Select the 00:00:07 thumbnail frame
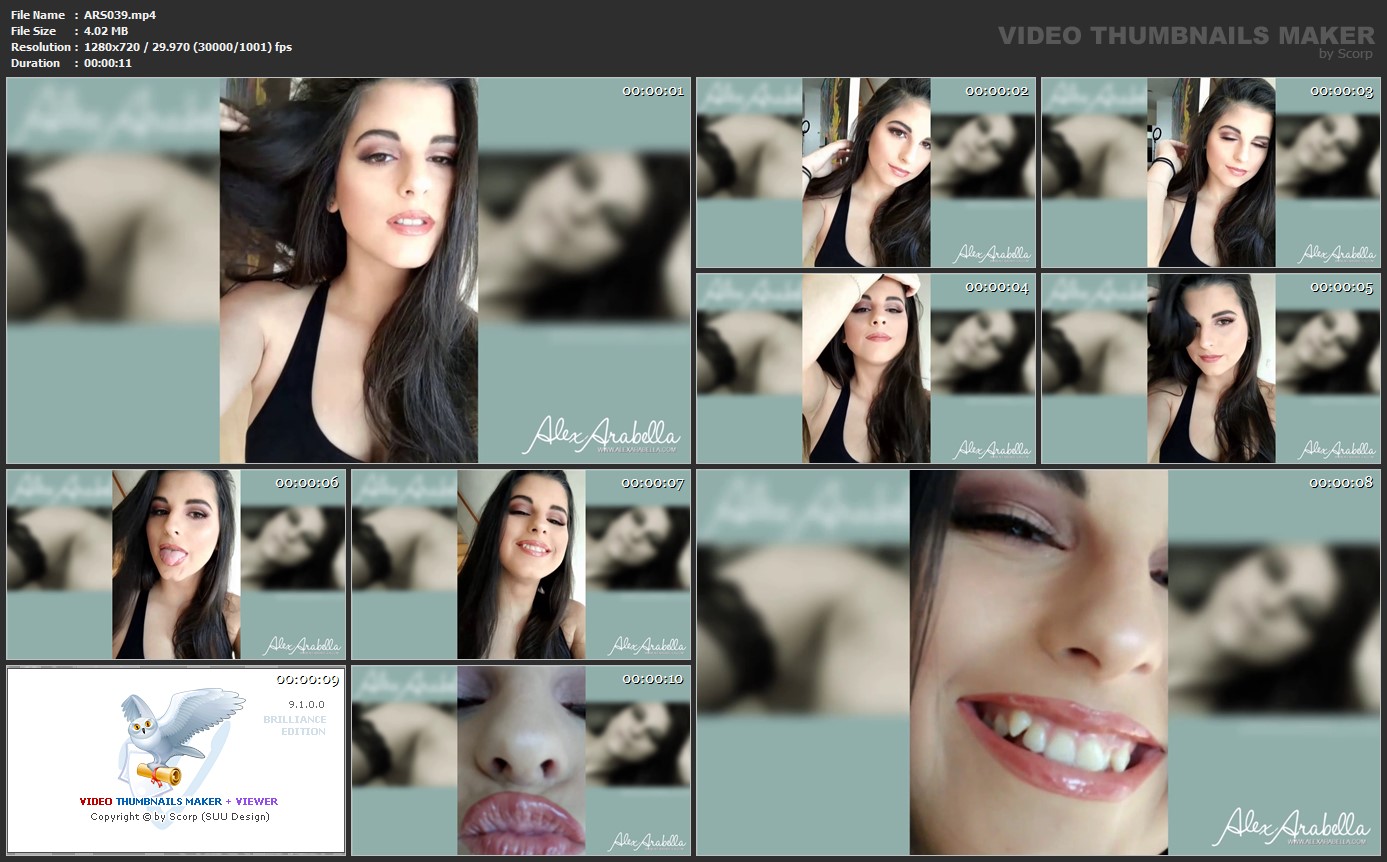Screen dimensions: 1387x862 coord(521,564)
